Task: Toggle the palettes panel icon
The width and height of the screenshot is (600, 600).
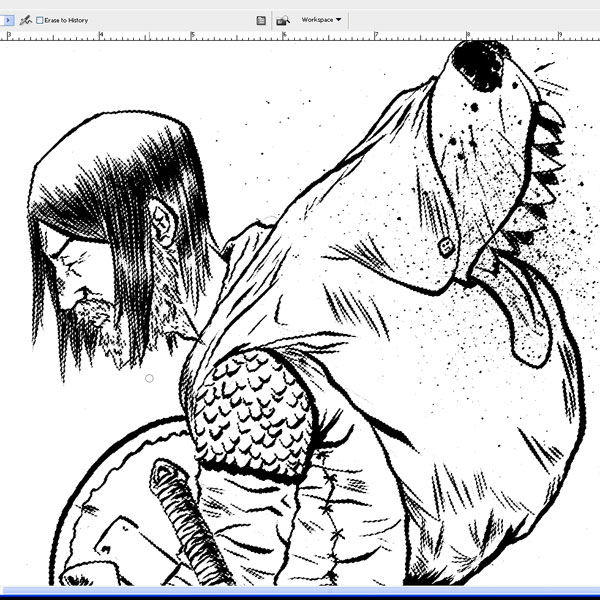Action: (x=261, y=19)
